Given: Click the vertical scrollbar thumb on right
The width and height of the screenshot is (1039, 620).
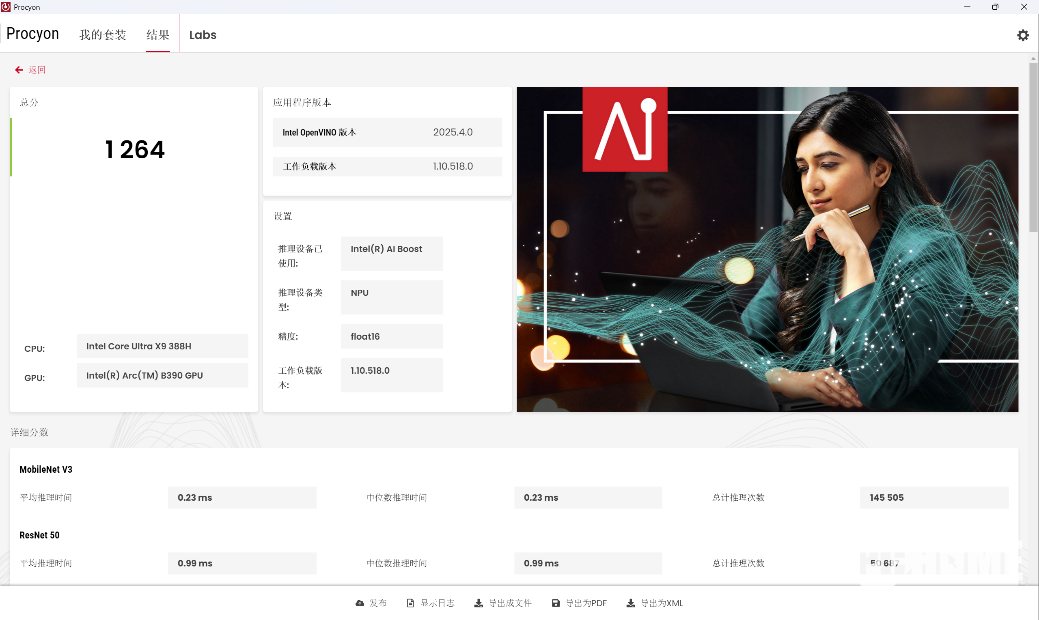Looking at the screenshot, I should [1033, 150].
